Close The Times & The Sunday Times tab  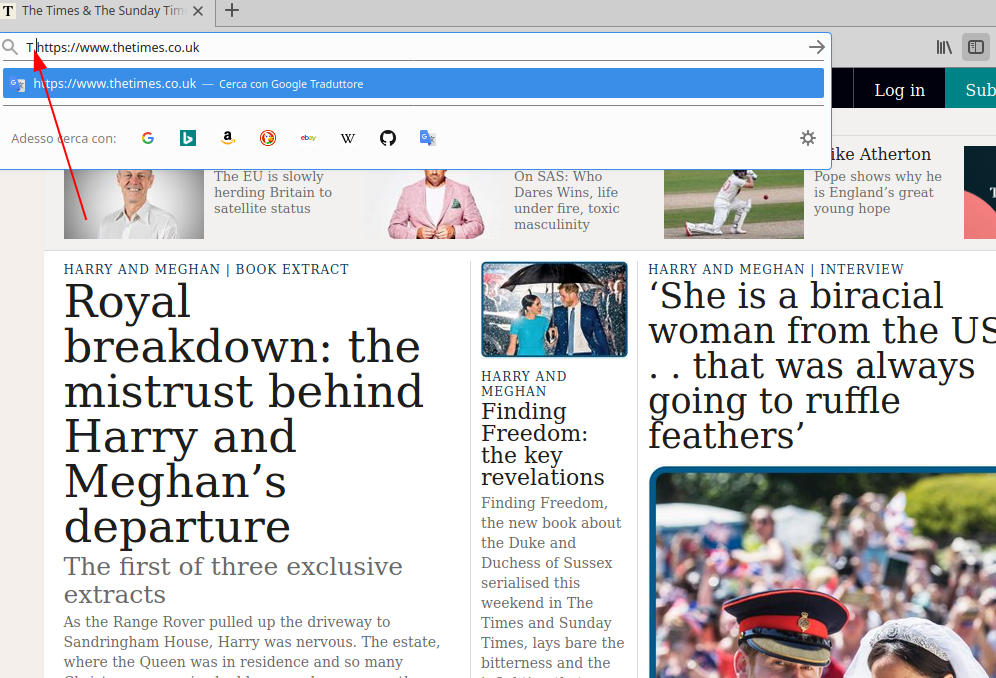coord(198,11)
